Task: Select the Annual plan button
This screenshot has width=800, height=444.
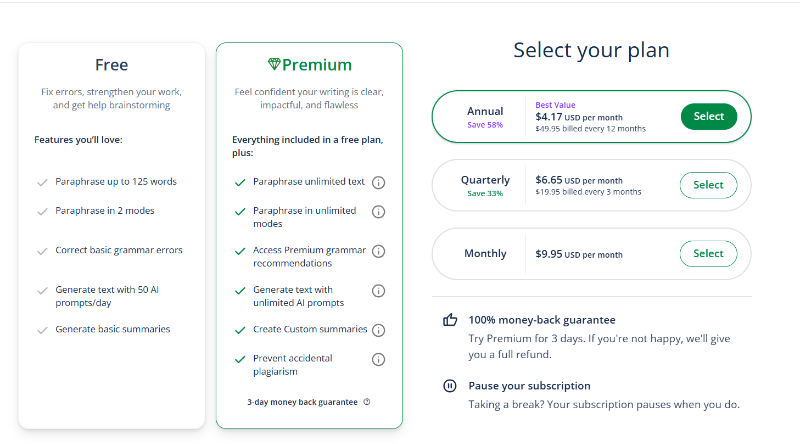Action: pyautogui.click(x=708, y=117)
